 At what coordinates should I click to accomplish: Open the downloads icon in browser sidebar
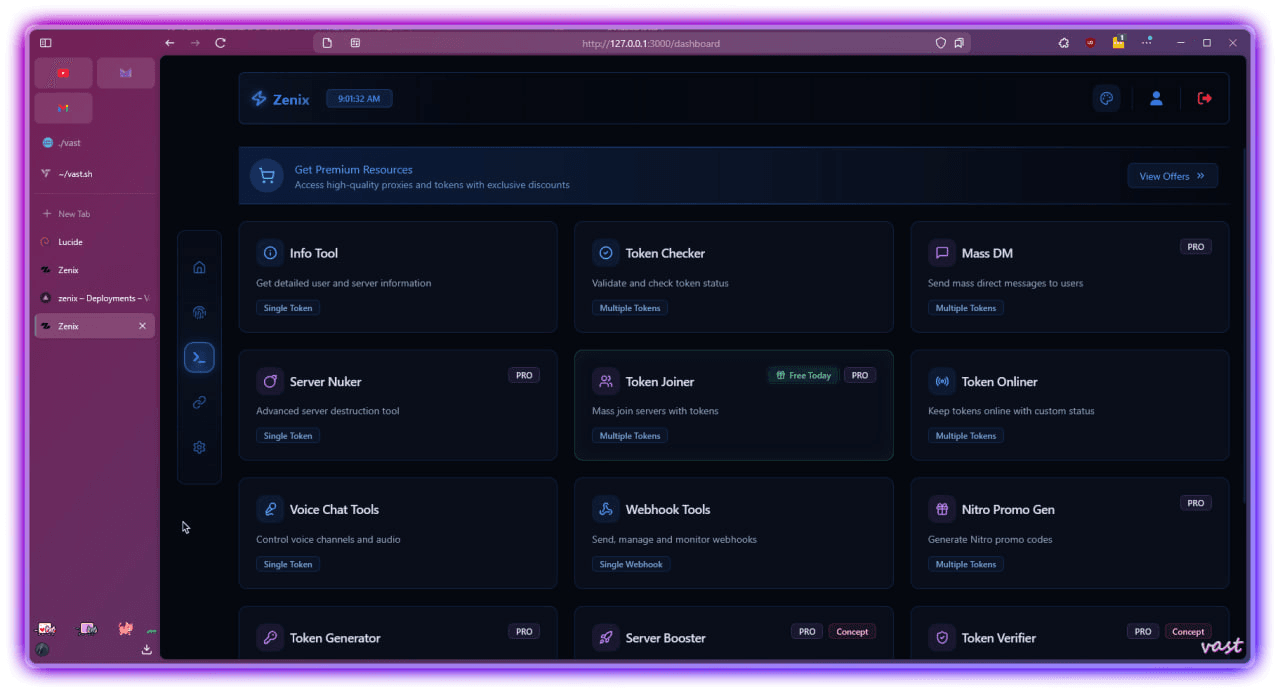(x=147, y=649)
